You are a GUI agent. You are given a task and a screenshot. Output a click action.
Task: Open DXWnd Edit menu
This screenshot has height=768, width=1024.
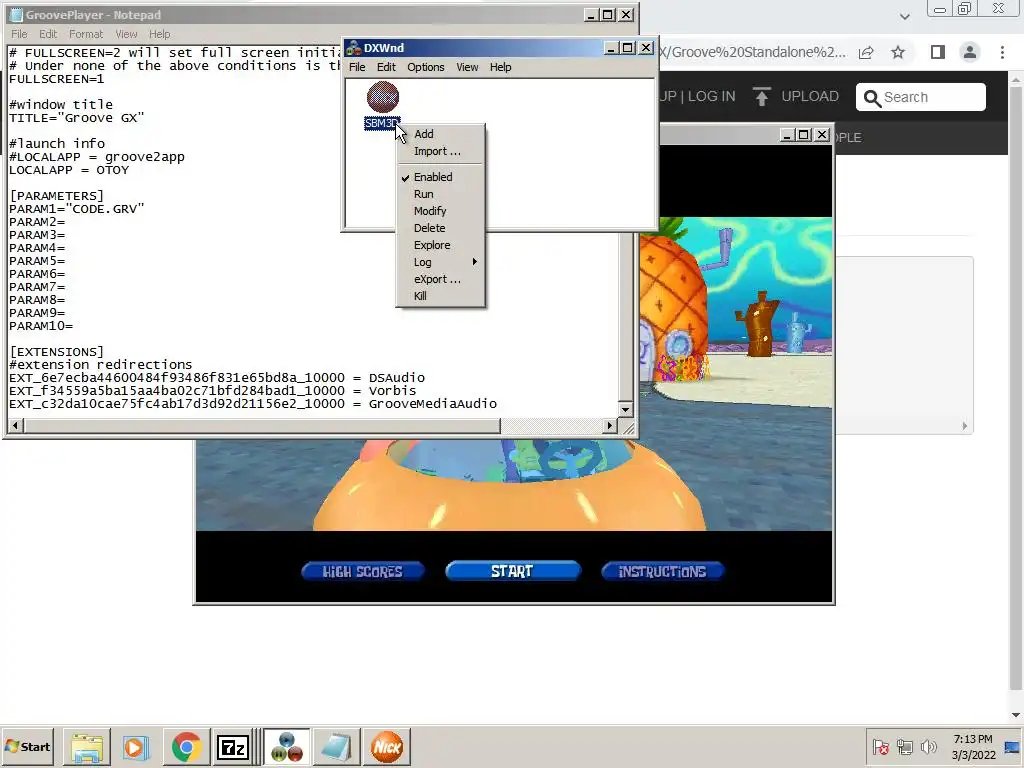point(386,67)
